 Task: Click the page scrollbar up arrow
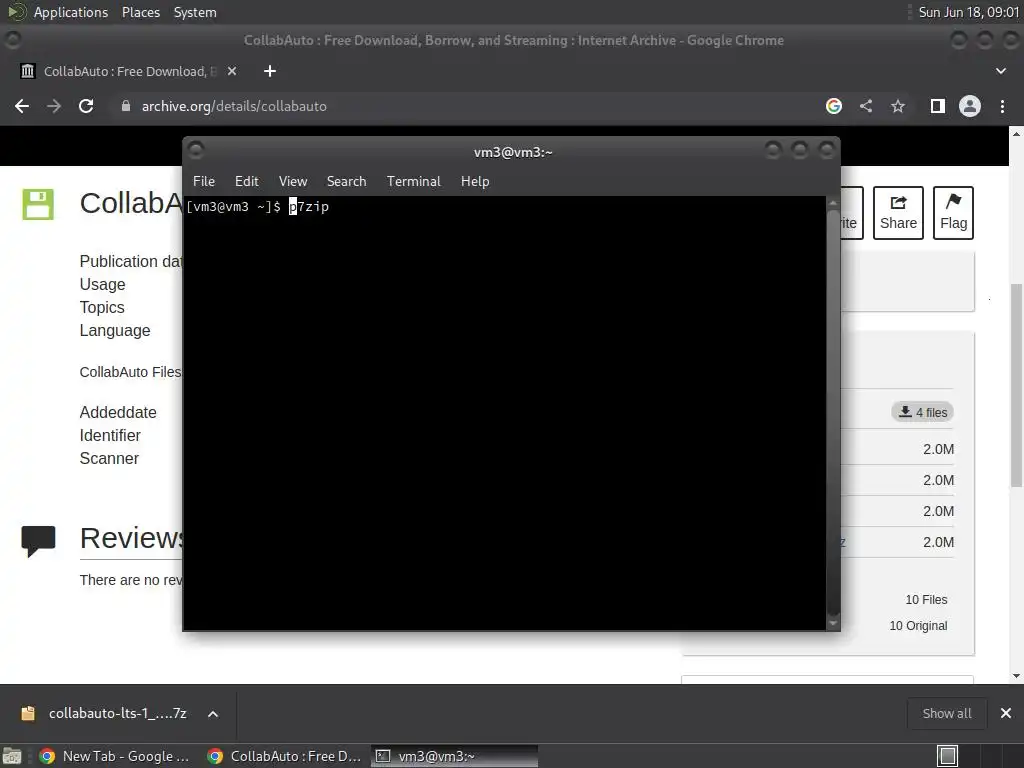pyautogui.click(x=1016, y=133)
